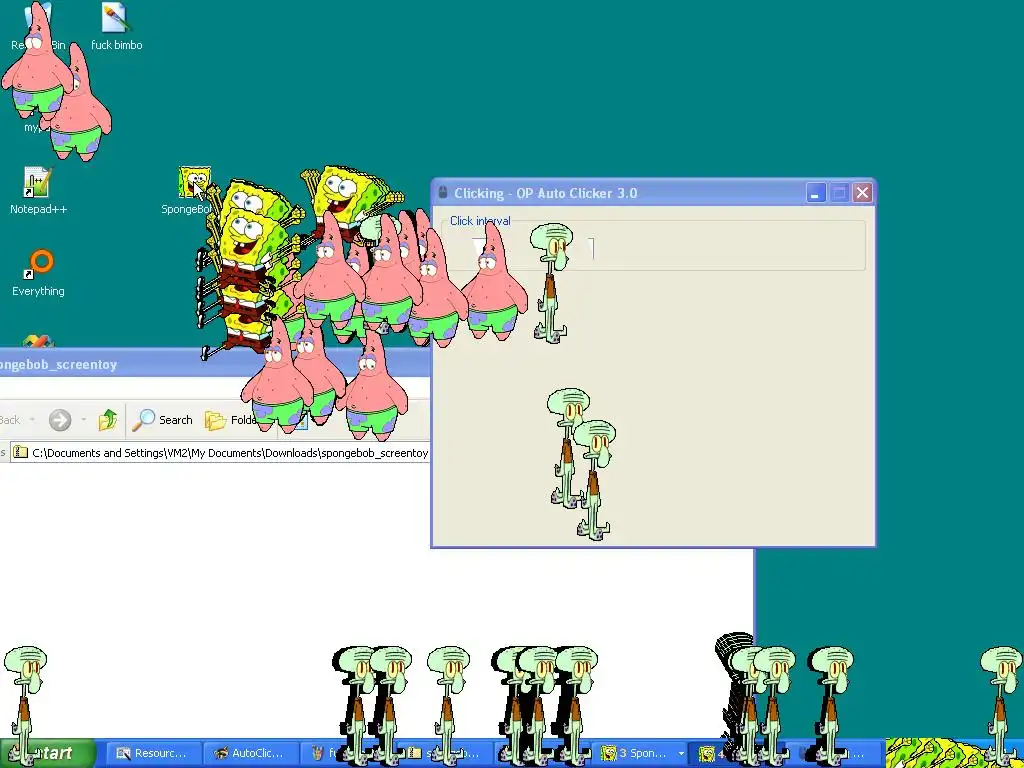
Task: Open the Everything search desktop shortcut
Action: [39, 272]
